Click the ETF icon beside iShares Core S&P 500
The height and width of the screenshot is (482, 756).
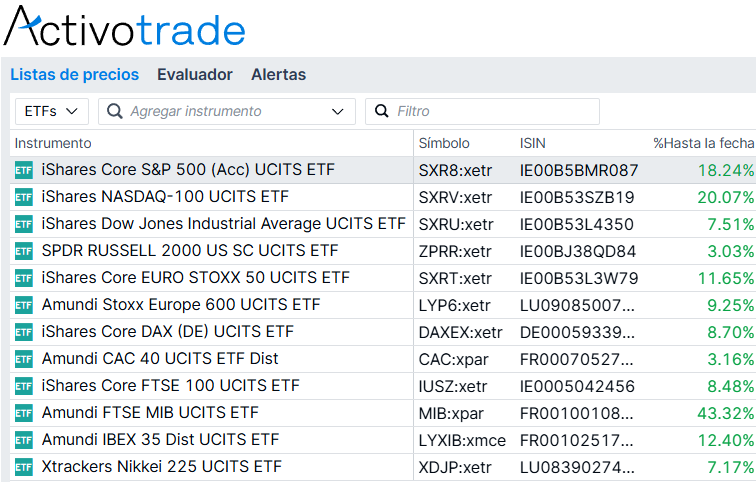pyautogui.click(x=24, y=170)
